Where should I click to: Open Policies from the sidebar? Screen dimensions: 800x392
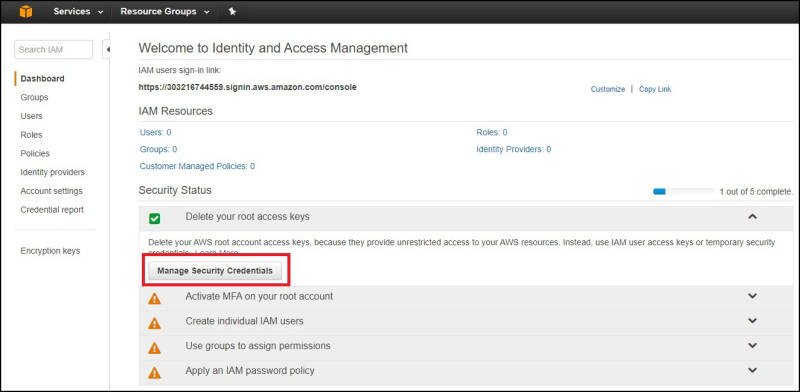(x=35, y=153)
